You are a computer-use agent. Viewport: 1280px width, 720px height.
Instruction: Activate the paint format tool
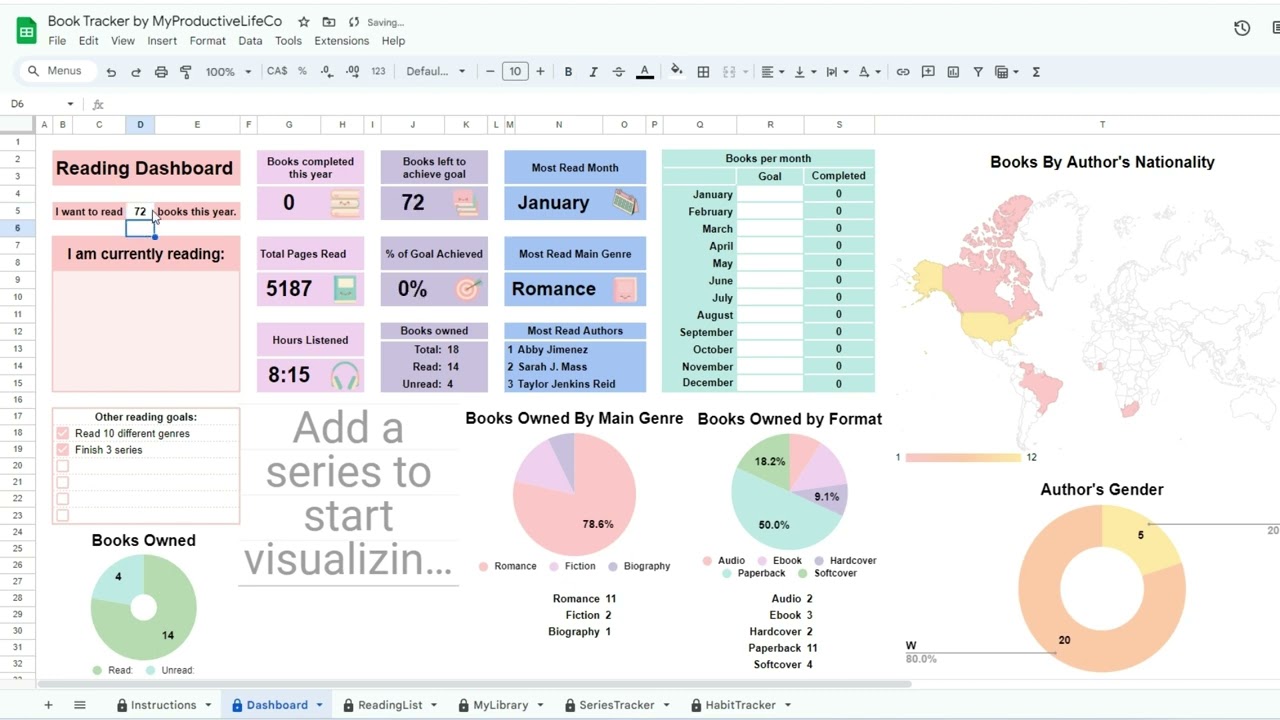[x=186, y=72]
